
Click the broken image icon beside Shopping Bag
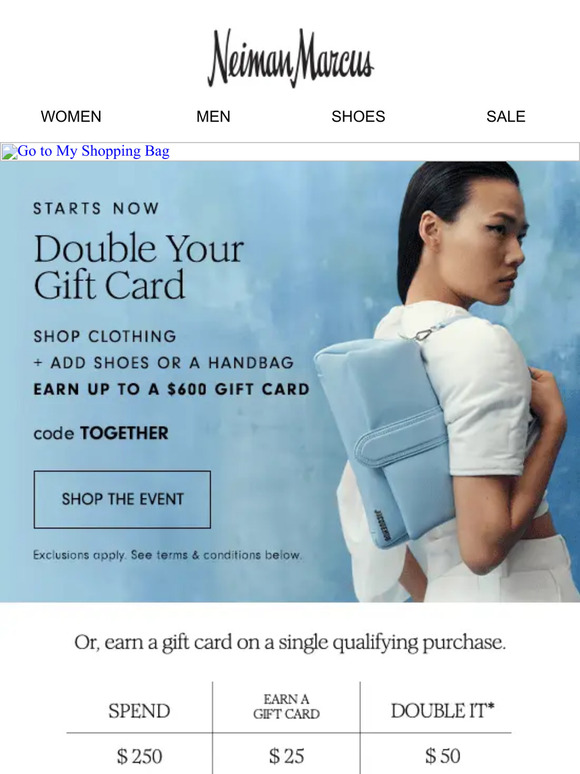(x=9, y=152)
